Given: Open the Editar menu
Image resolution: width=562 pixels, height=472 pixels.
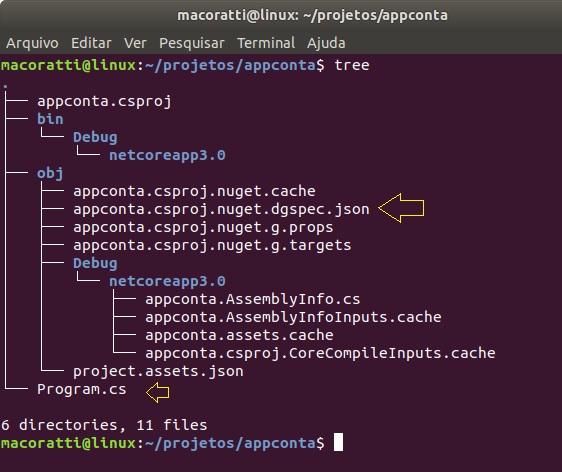Looking at the screenshot, I should point(91,43).
